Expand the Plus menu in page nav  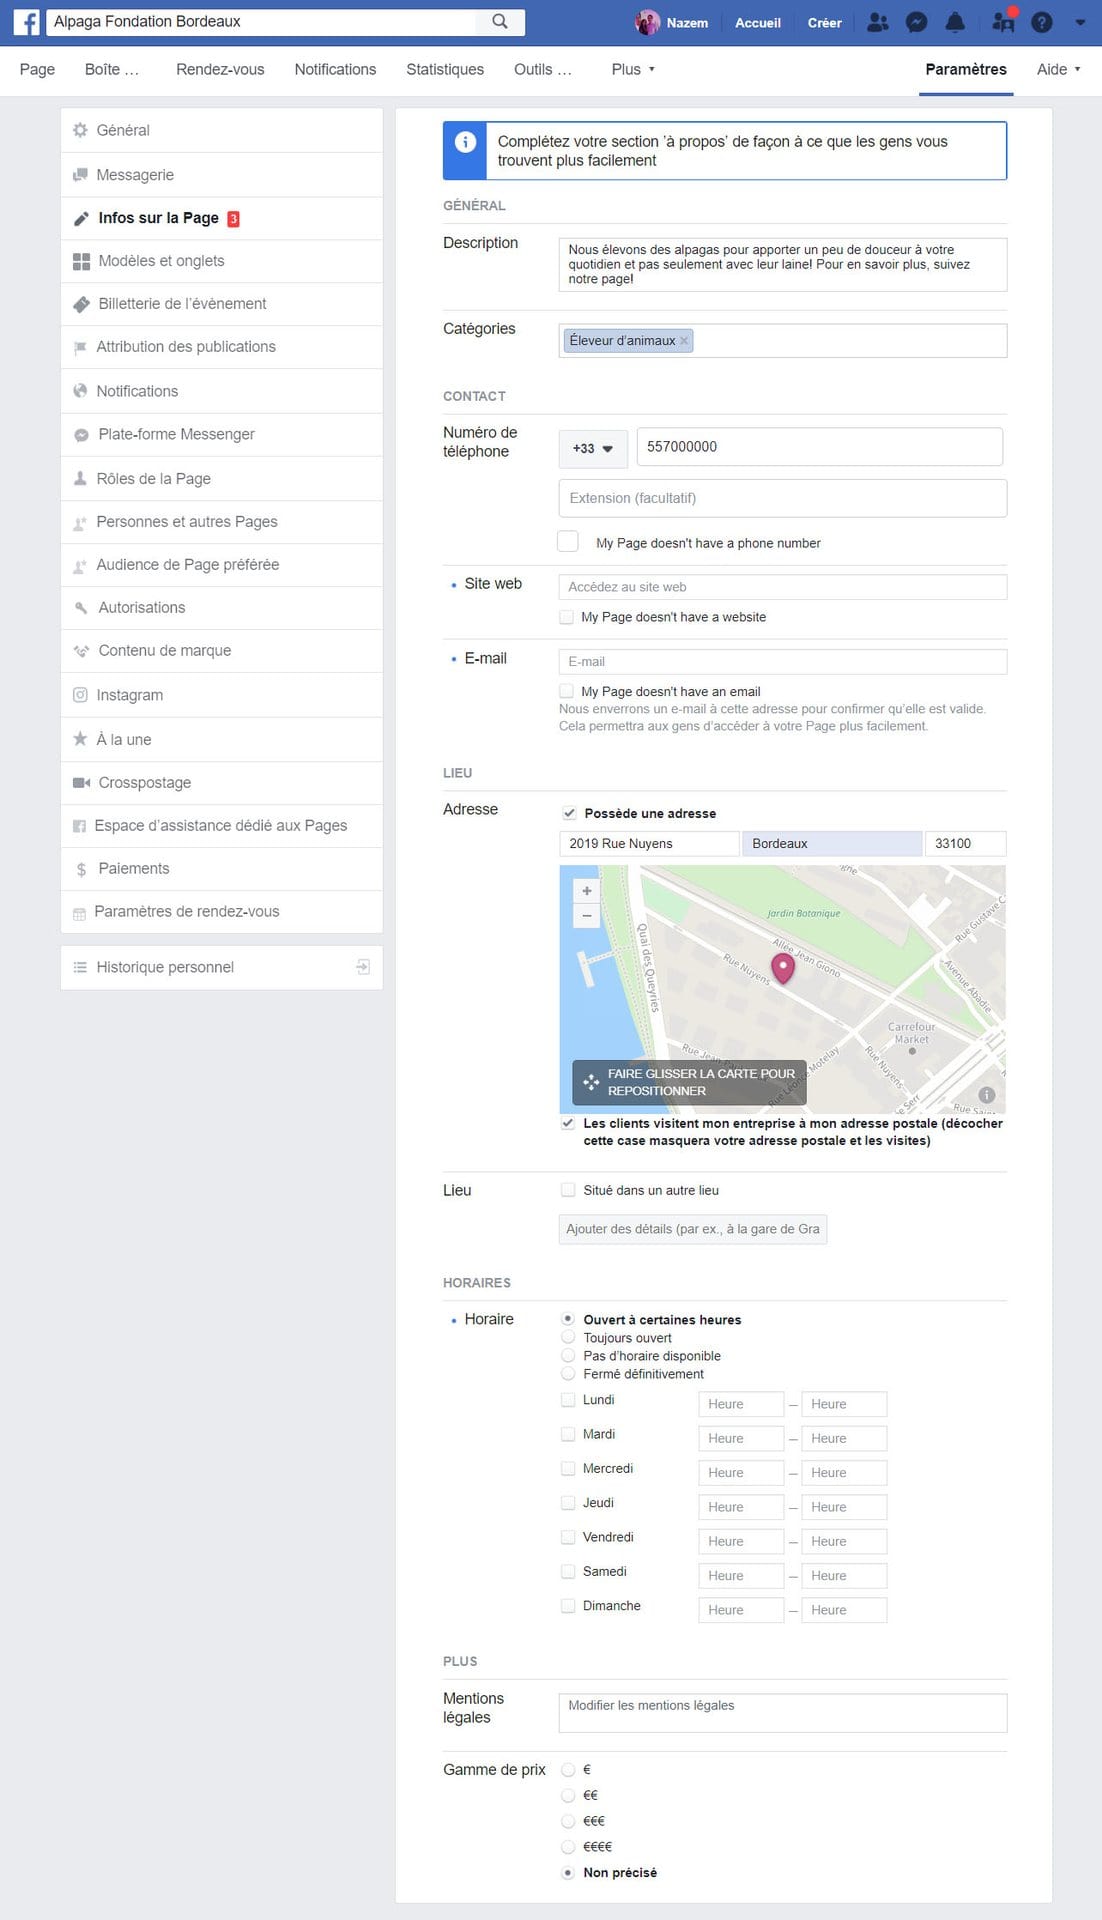633,69
